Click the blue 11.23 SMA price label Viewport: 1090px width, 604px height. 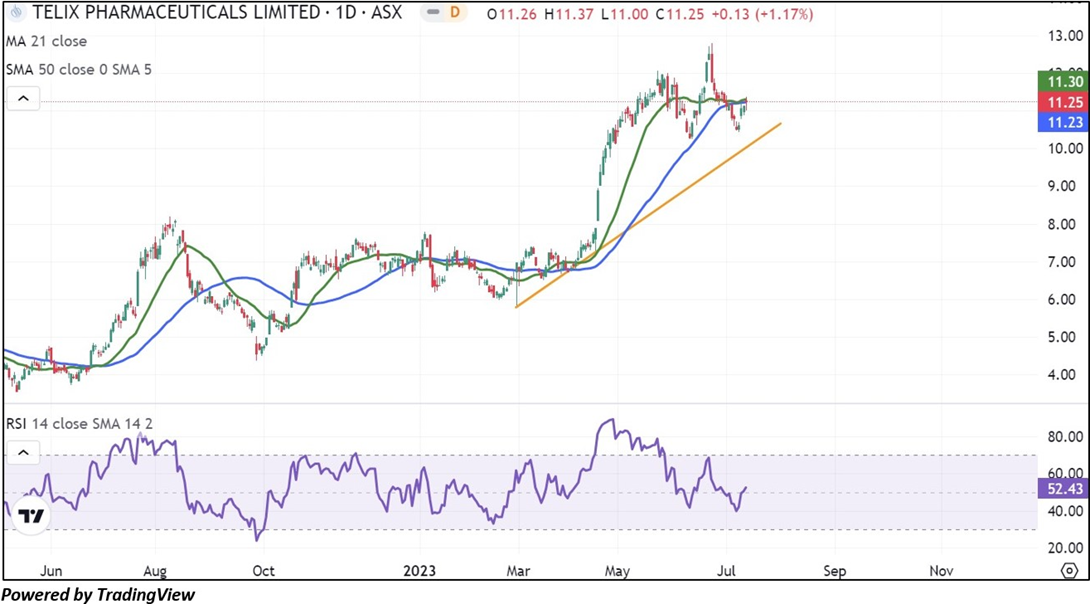coord(1063,122)
